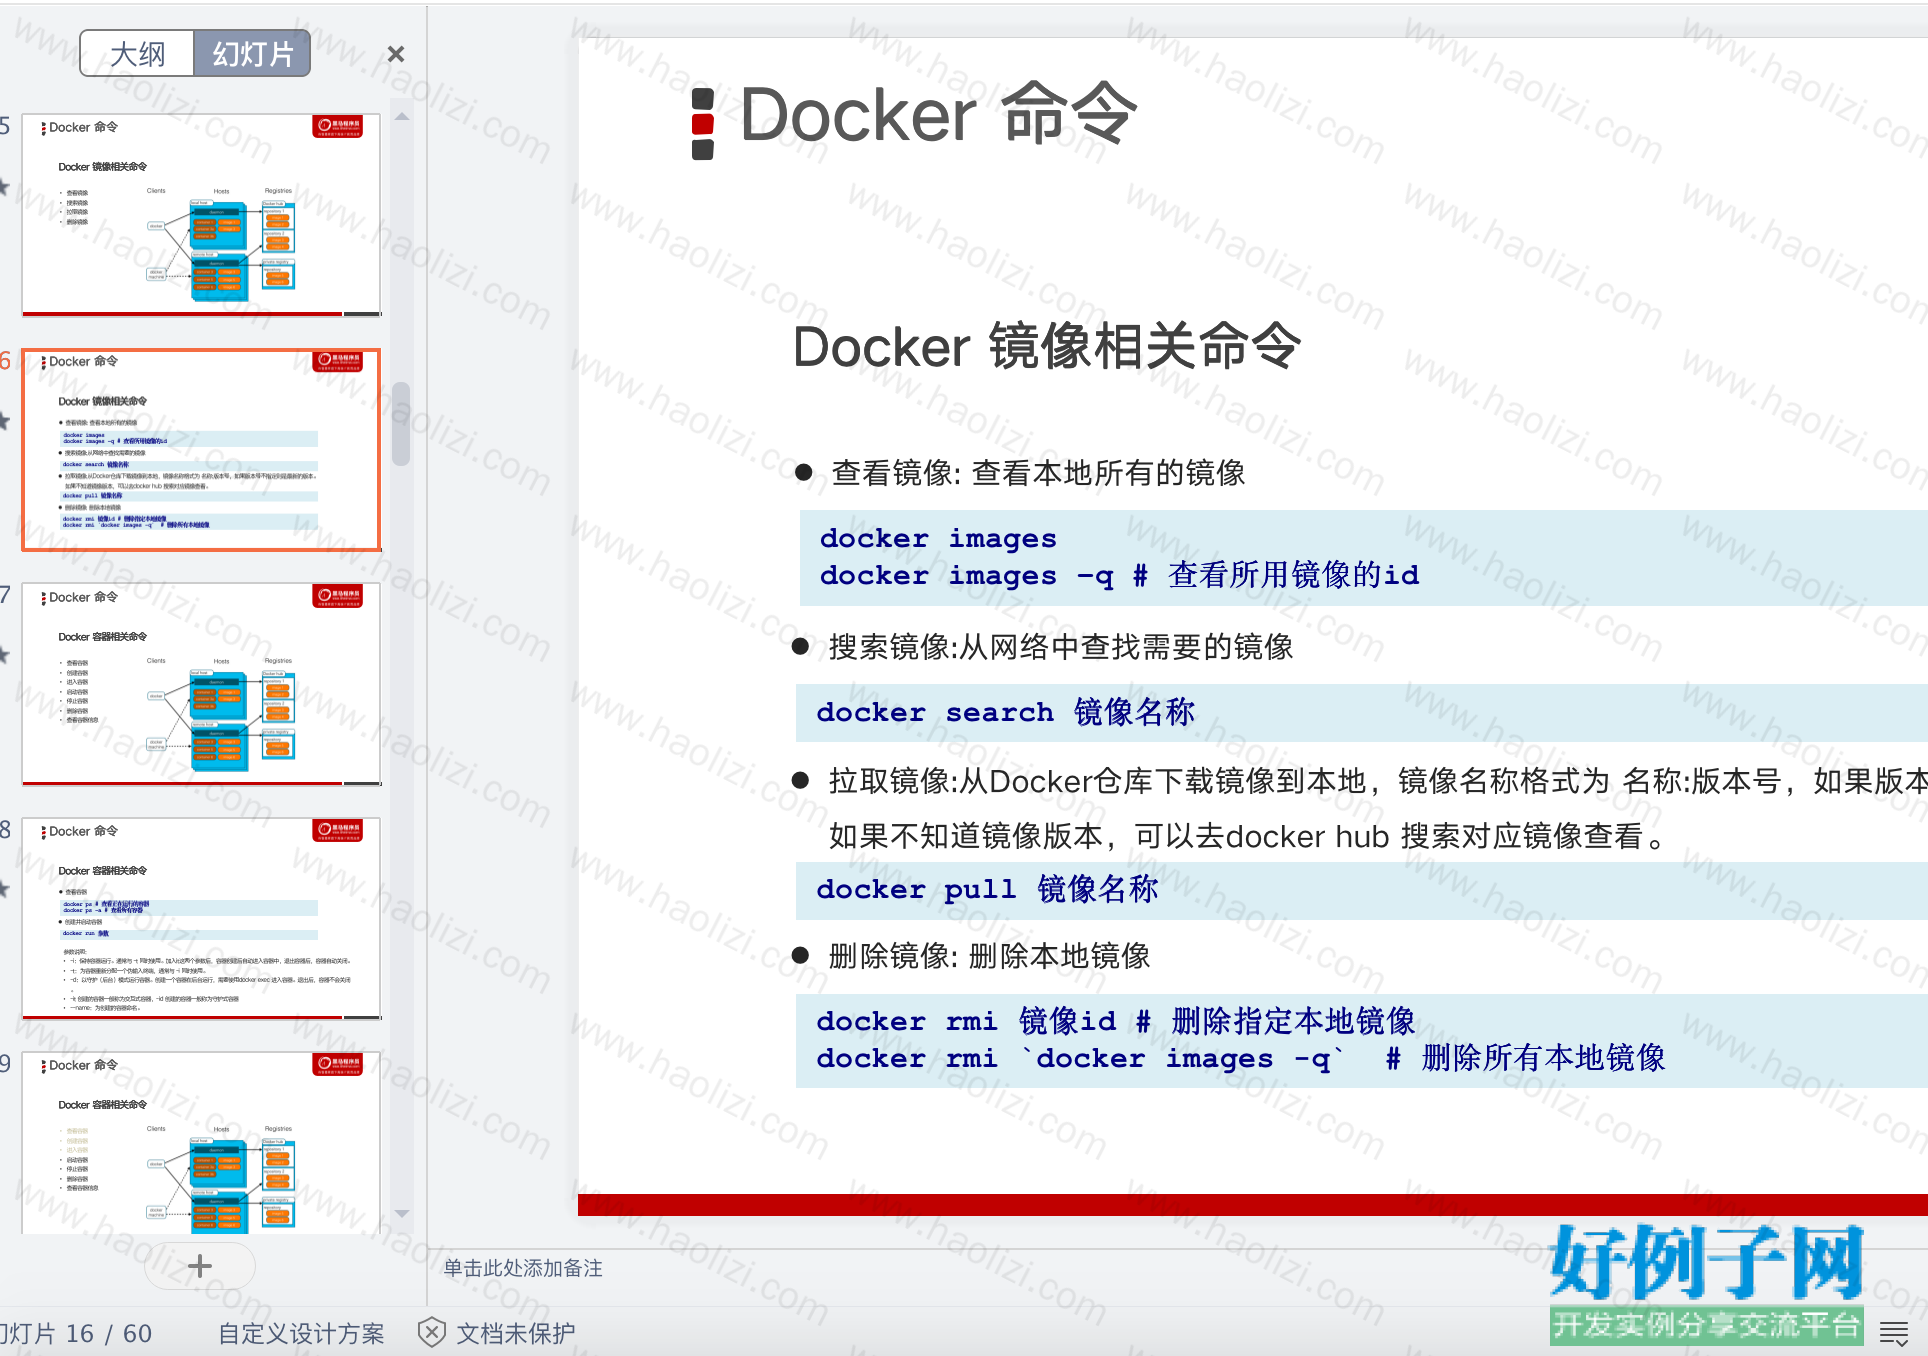Image resolution: width=1928 pixels, height=1356 pixels.
Task: Click bullet text starting 拉取镜像:从Docker仓库
Action: click(1378, 781)
